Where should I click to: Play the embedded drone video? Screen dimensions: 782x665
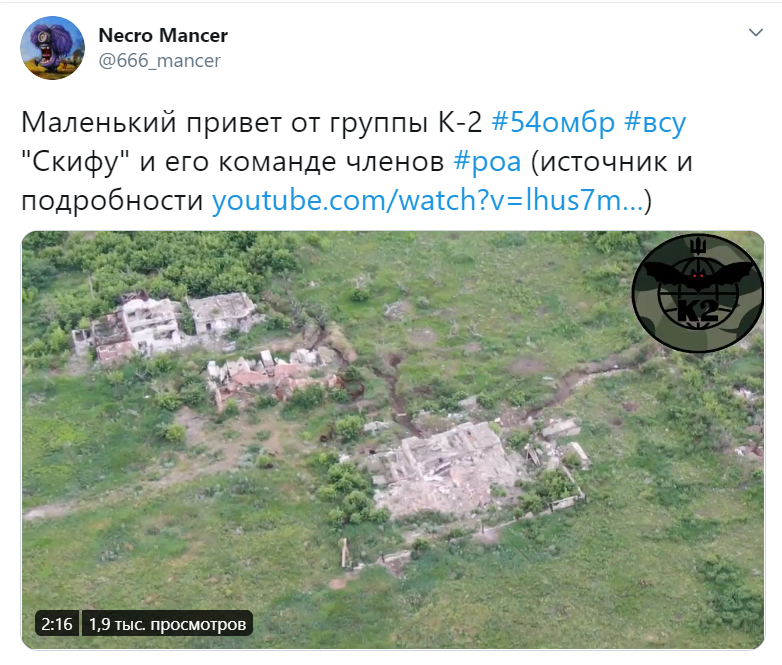click(x=392, y=440)
